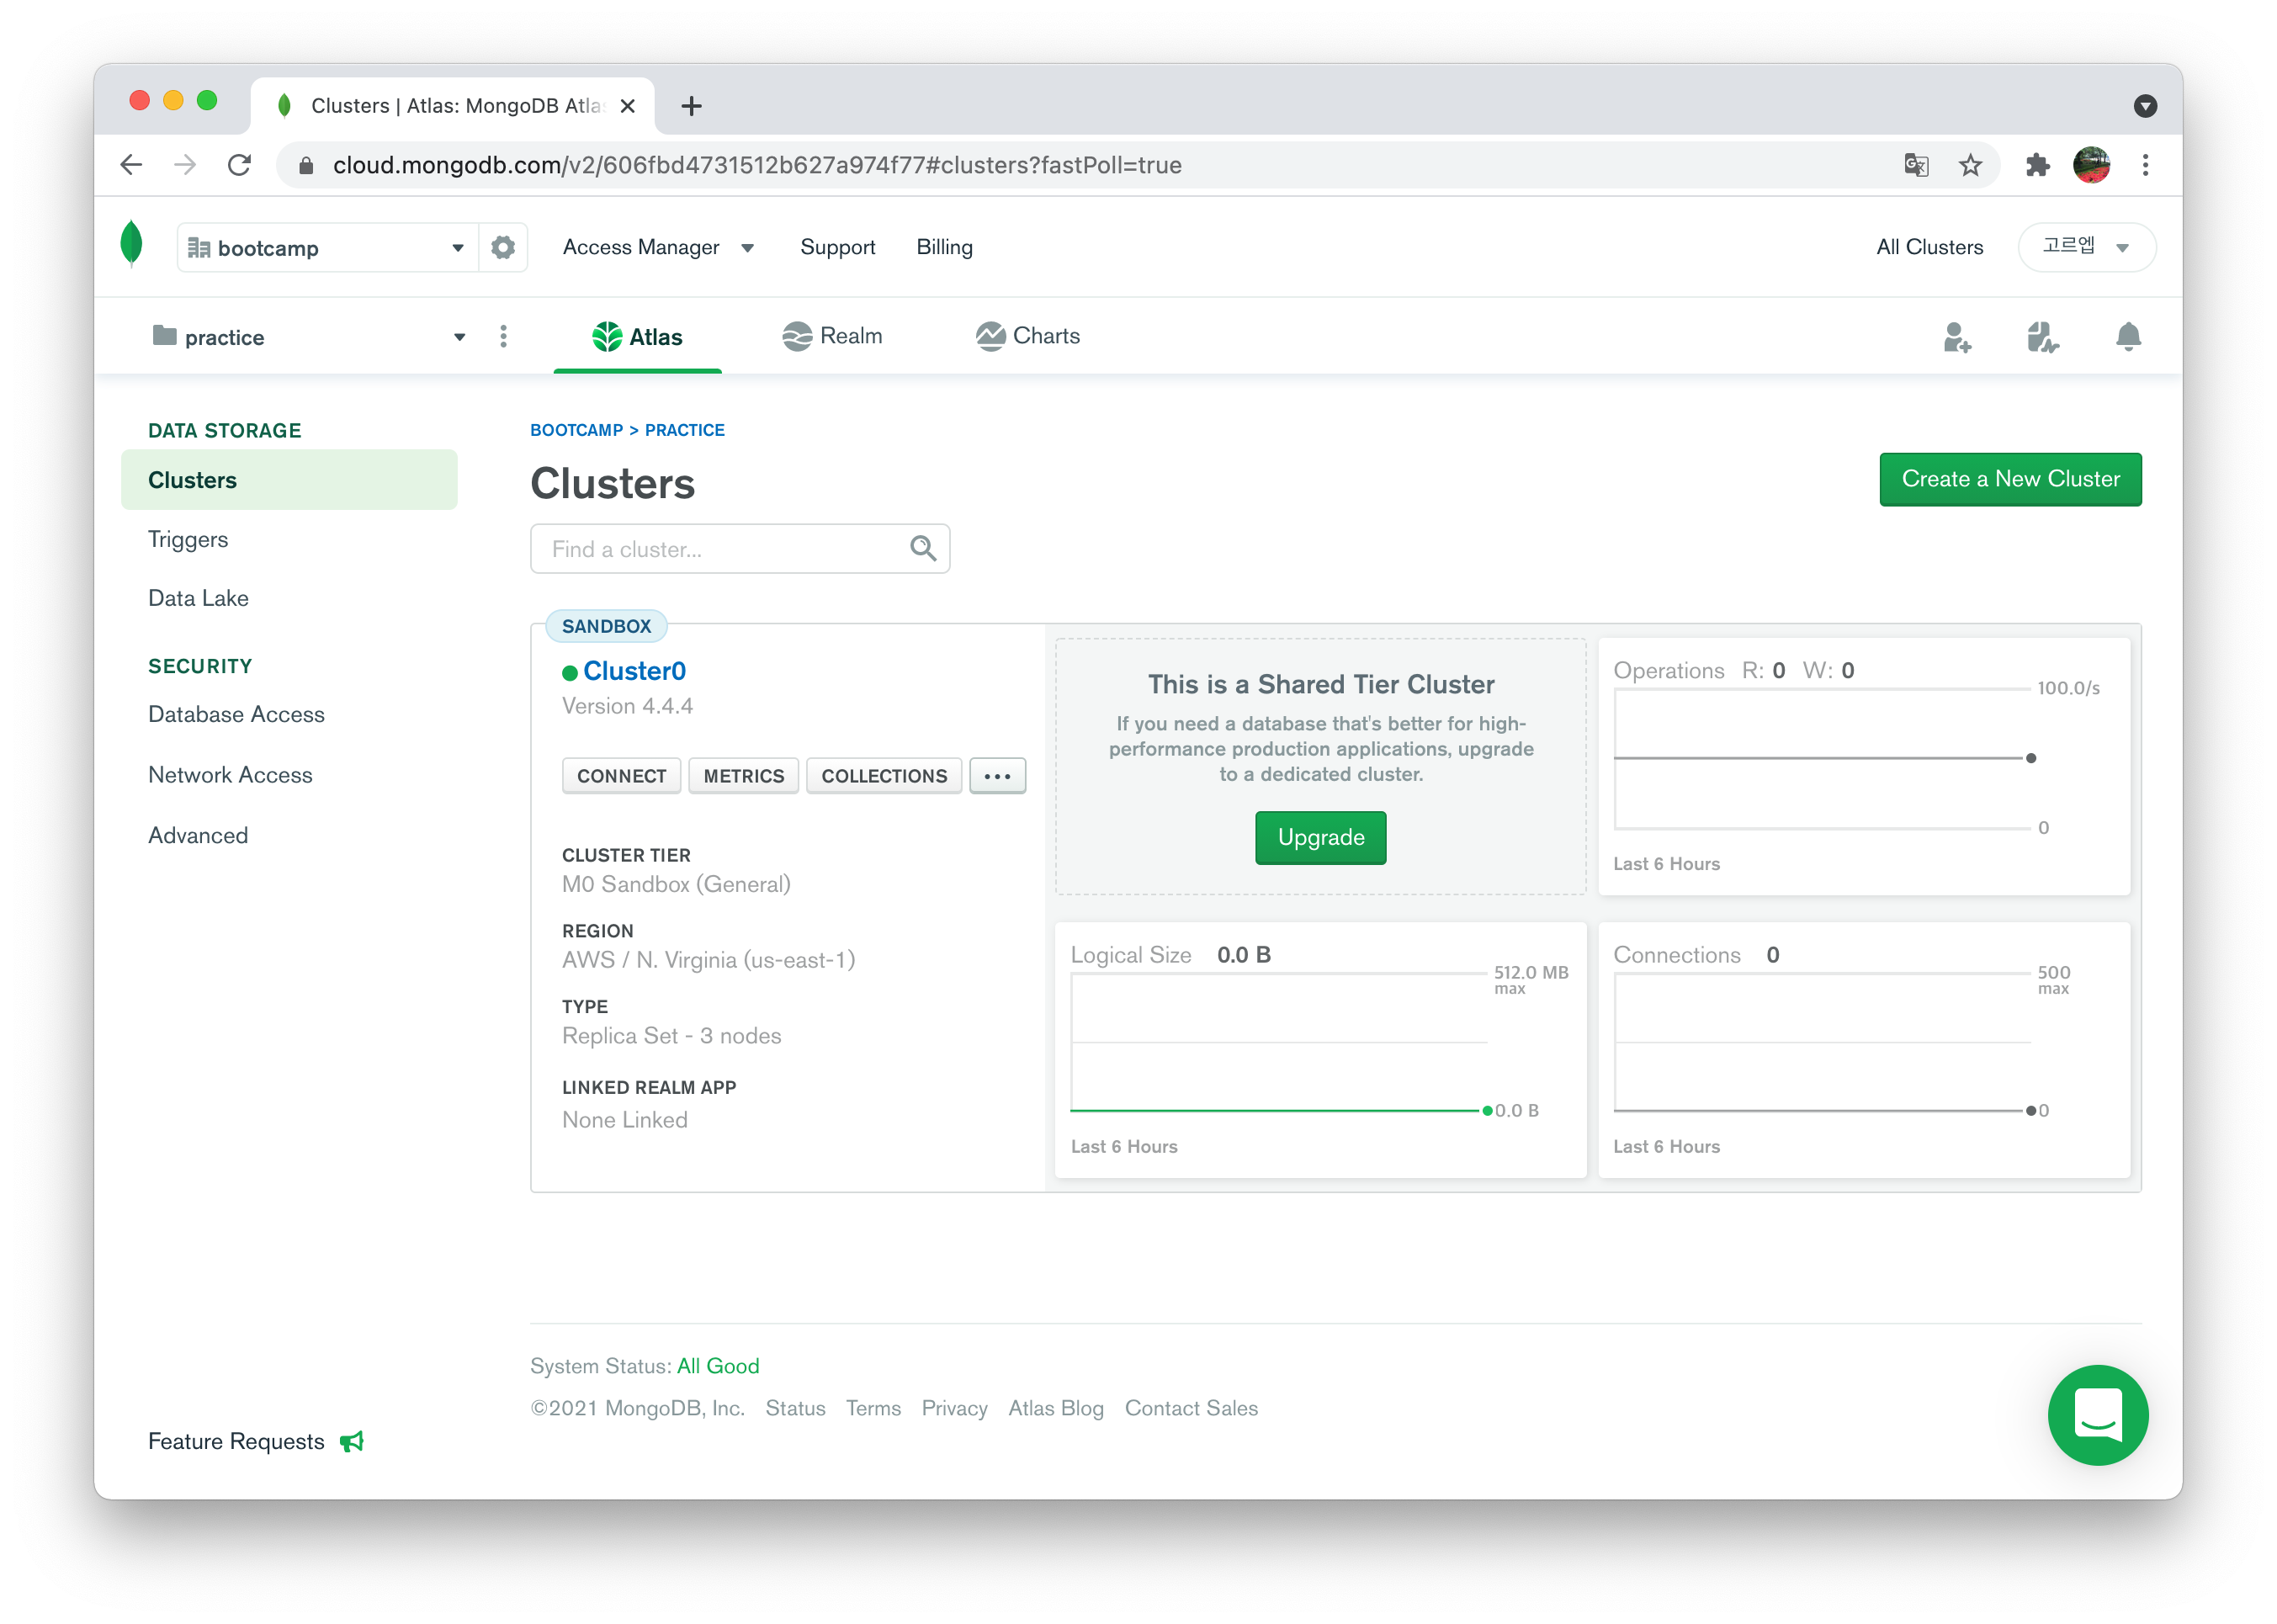
Task: Open Network Access in the sidebar
Action: 230,775
